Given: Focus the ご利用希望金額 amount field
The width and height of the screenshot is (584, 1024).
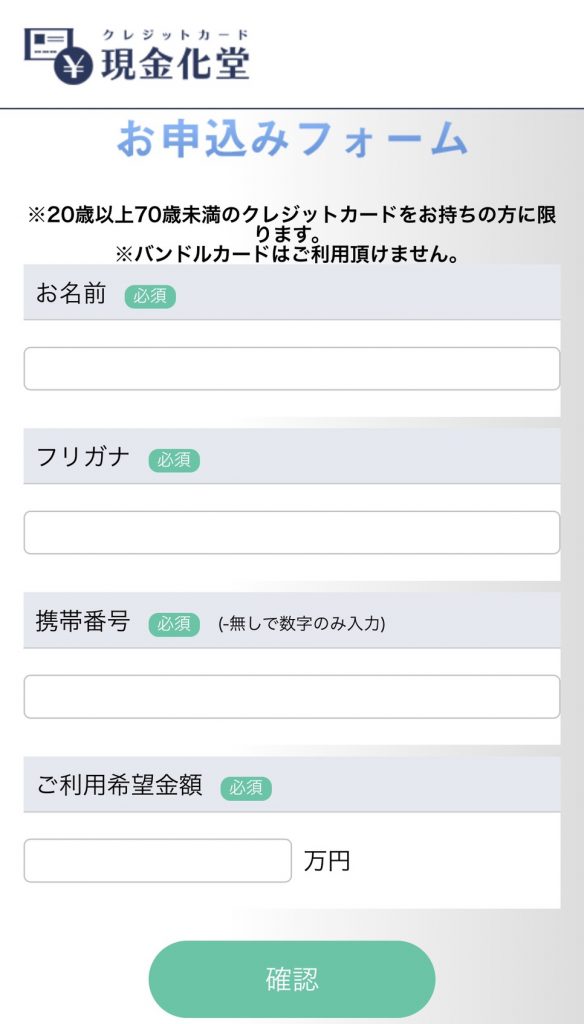Looking at the screenshot, I should pyautogui.click(x=157, y=860).
